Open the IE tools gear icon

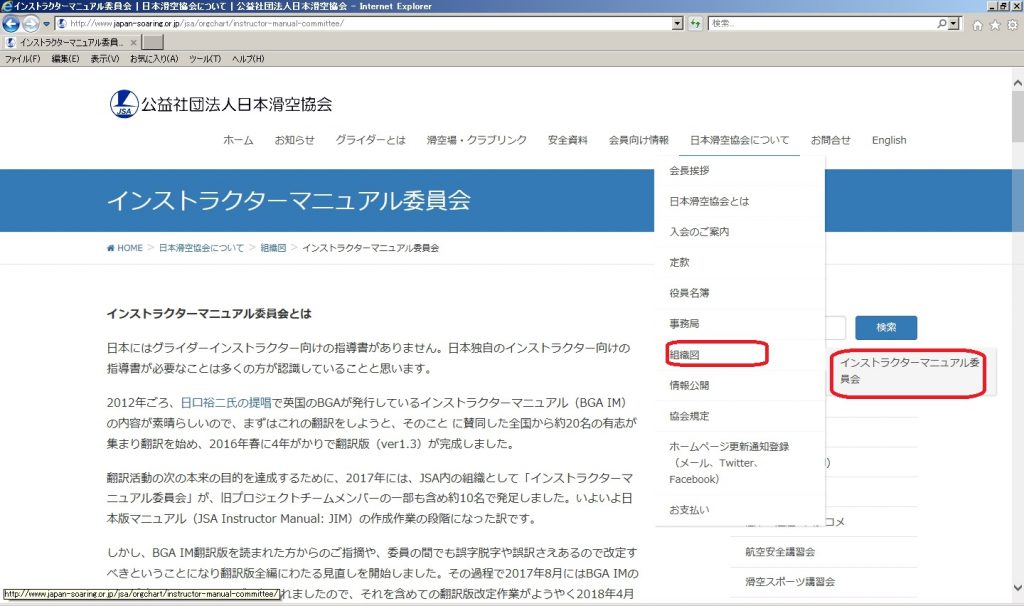click(x=1012, y=25)
